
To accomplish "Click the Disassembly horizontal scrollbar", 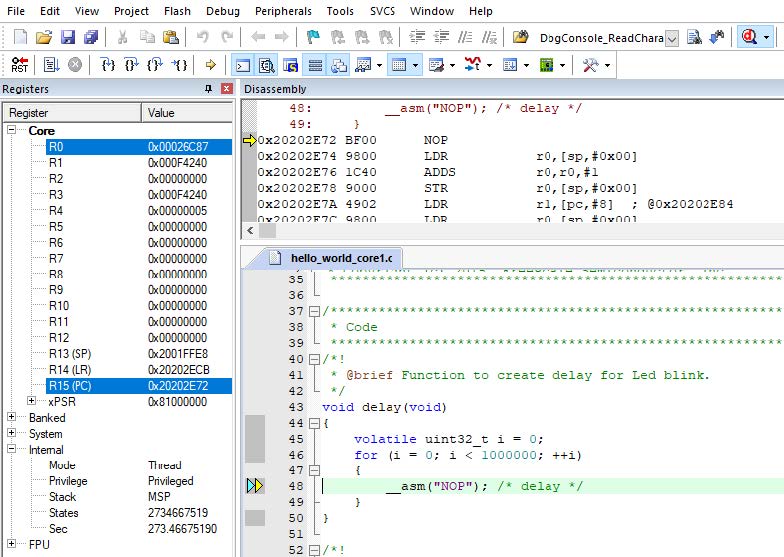I will [x=500, y=230].
